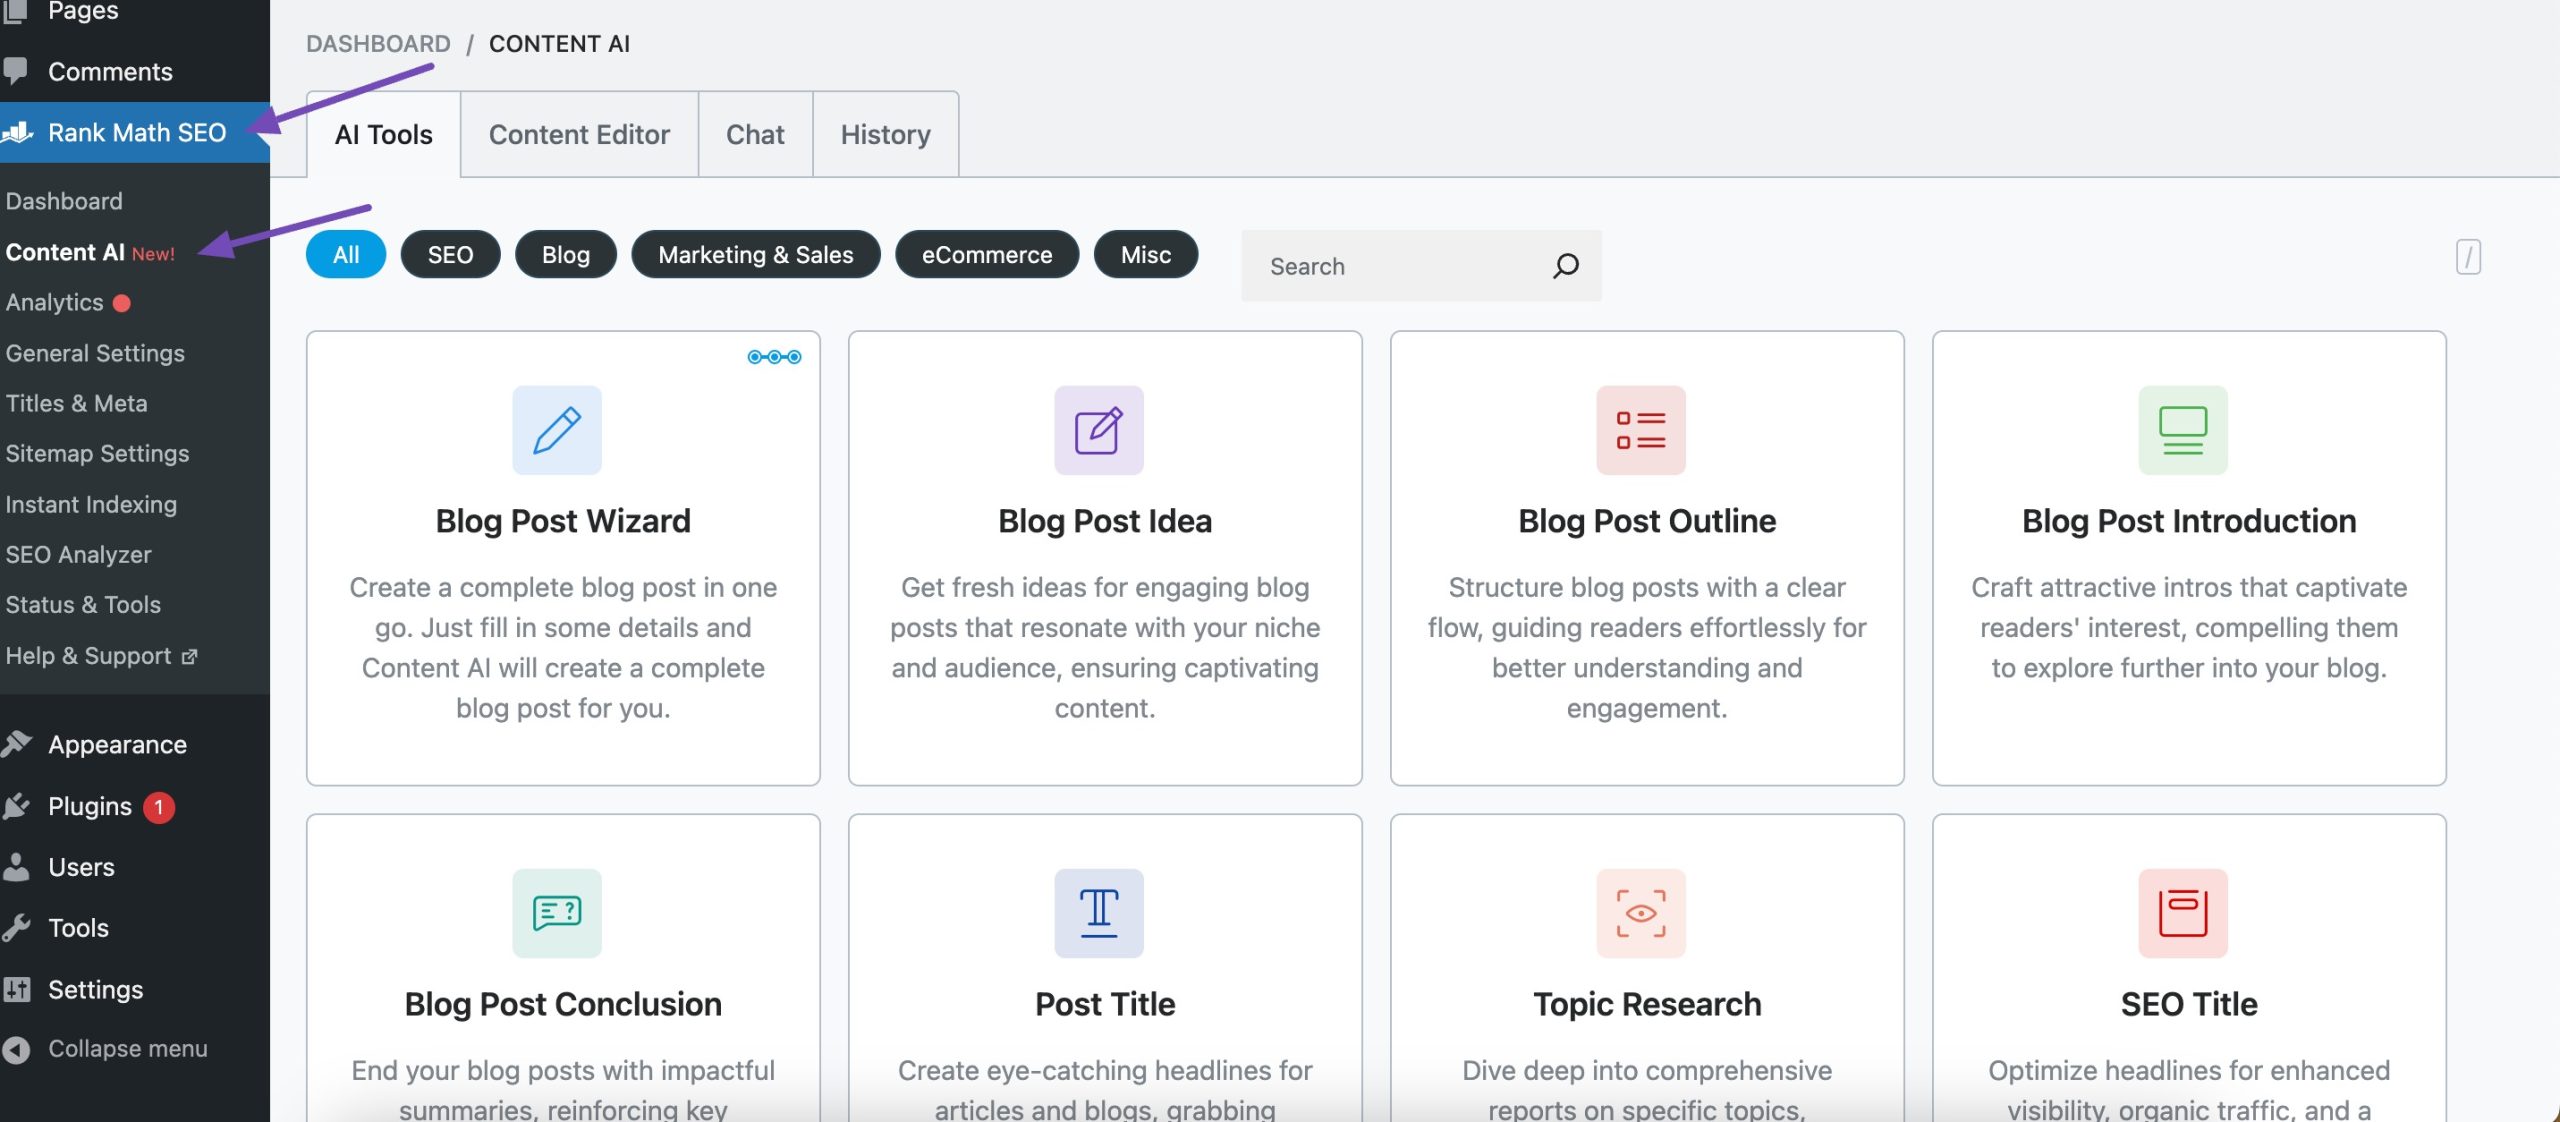Click the Topic Research icon

pyautogui.click(x=1641, y=911)
